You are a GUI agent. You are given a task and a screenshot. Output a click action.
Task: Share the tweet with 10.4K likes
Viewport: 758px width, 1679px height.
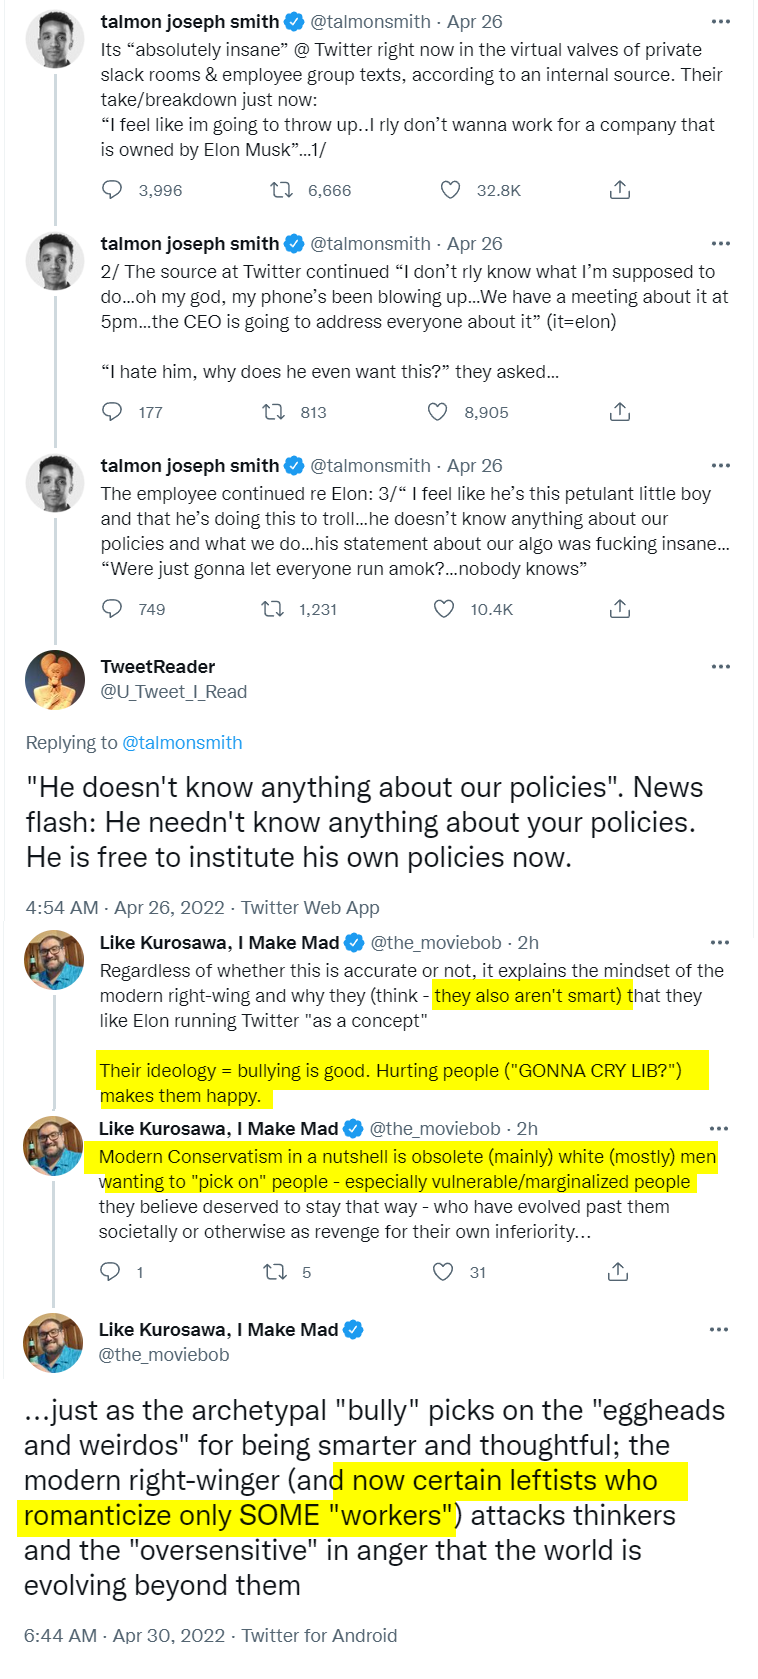click(620, 609)
